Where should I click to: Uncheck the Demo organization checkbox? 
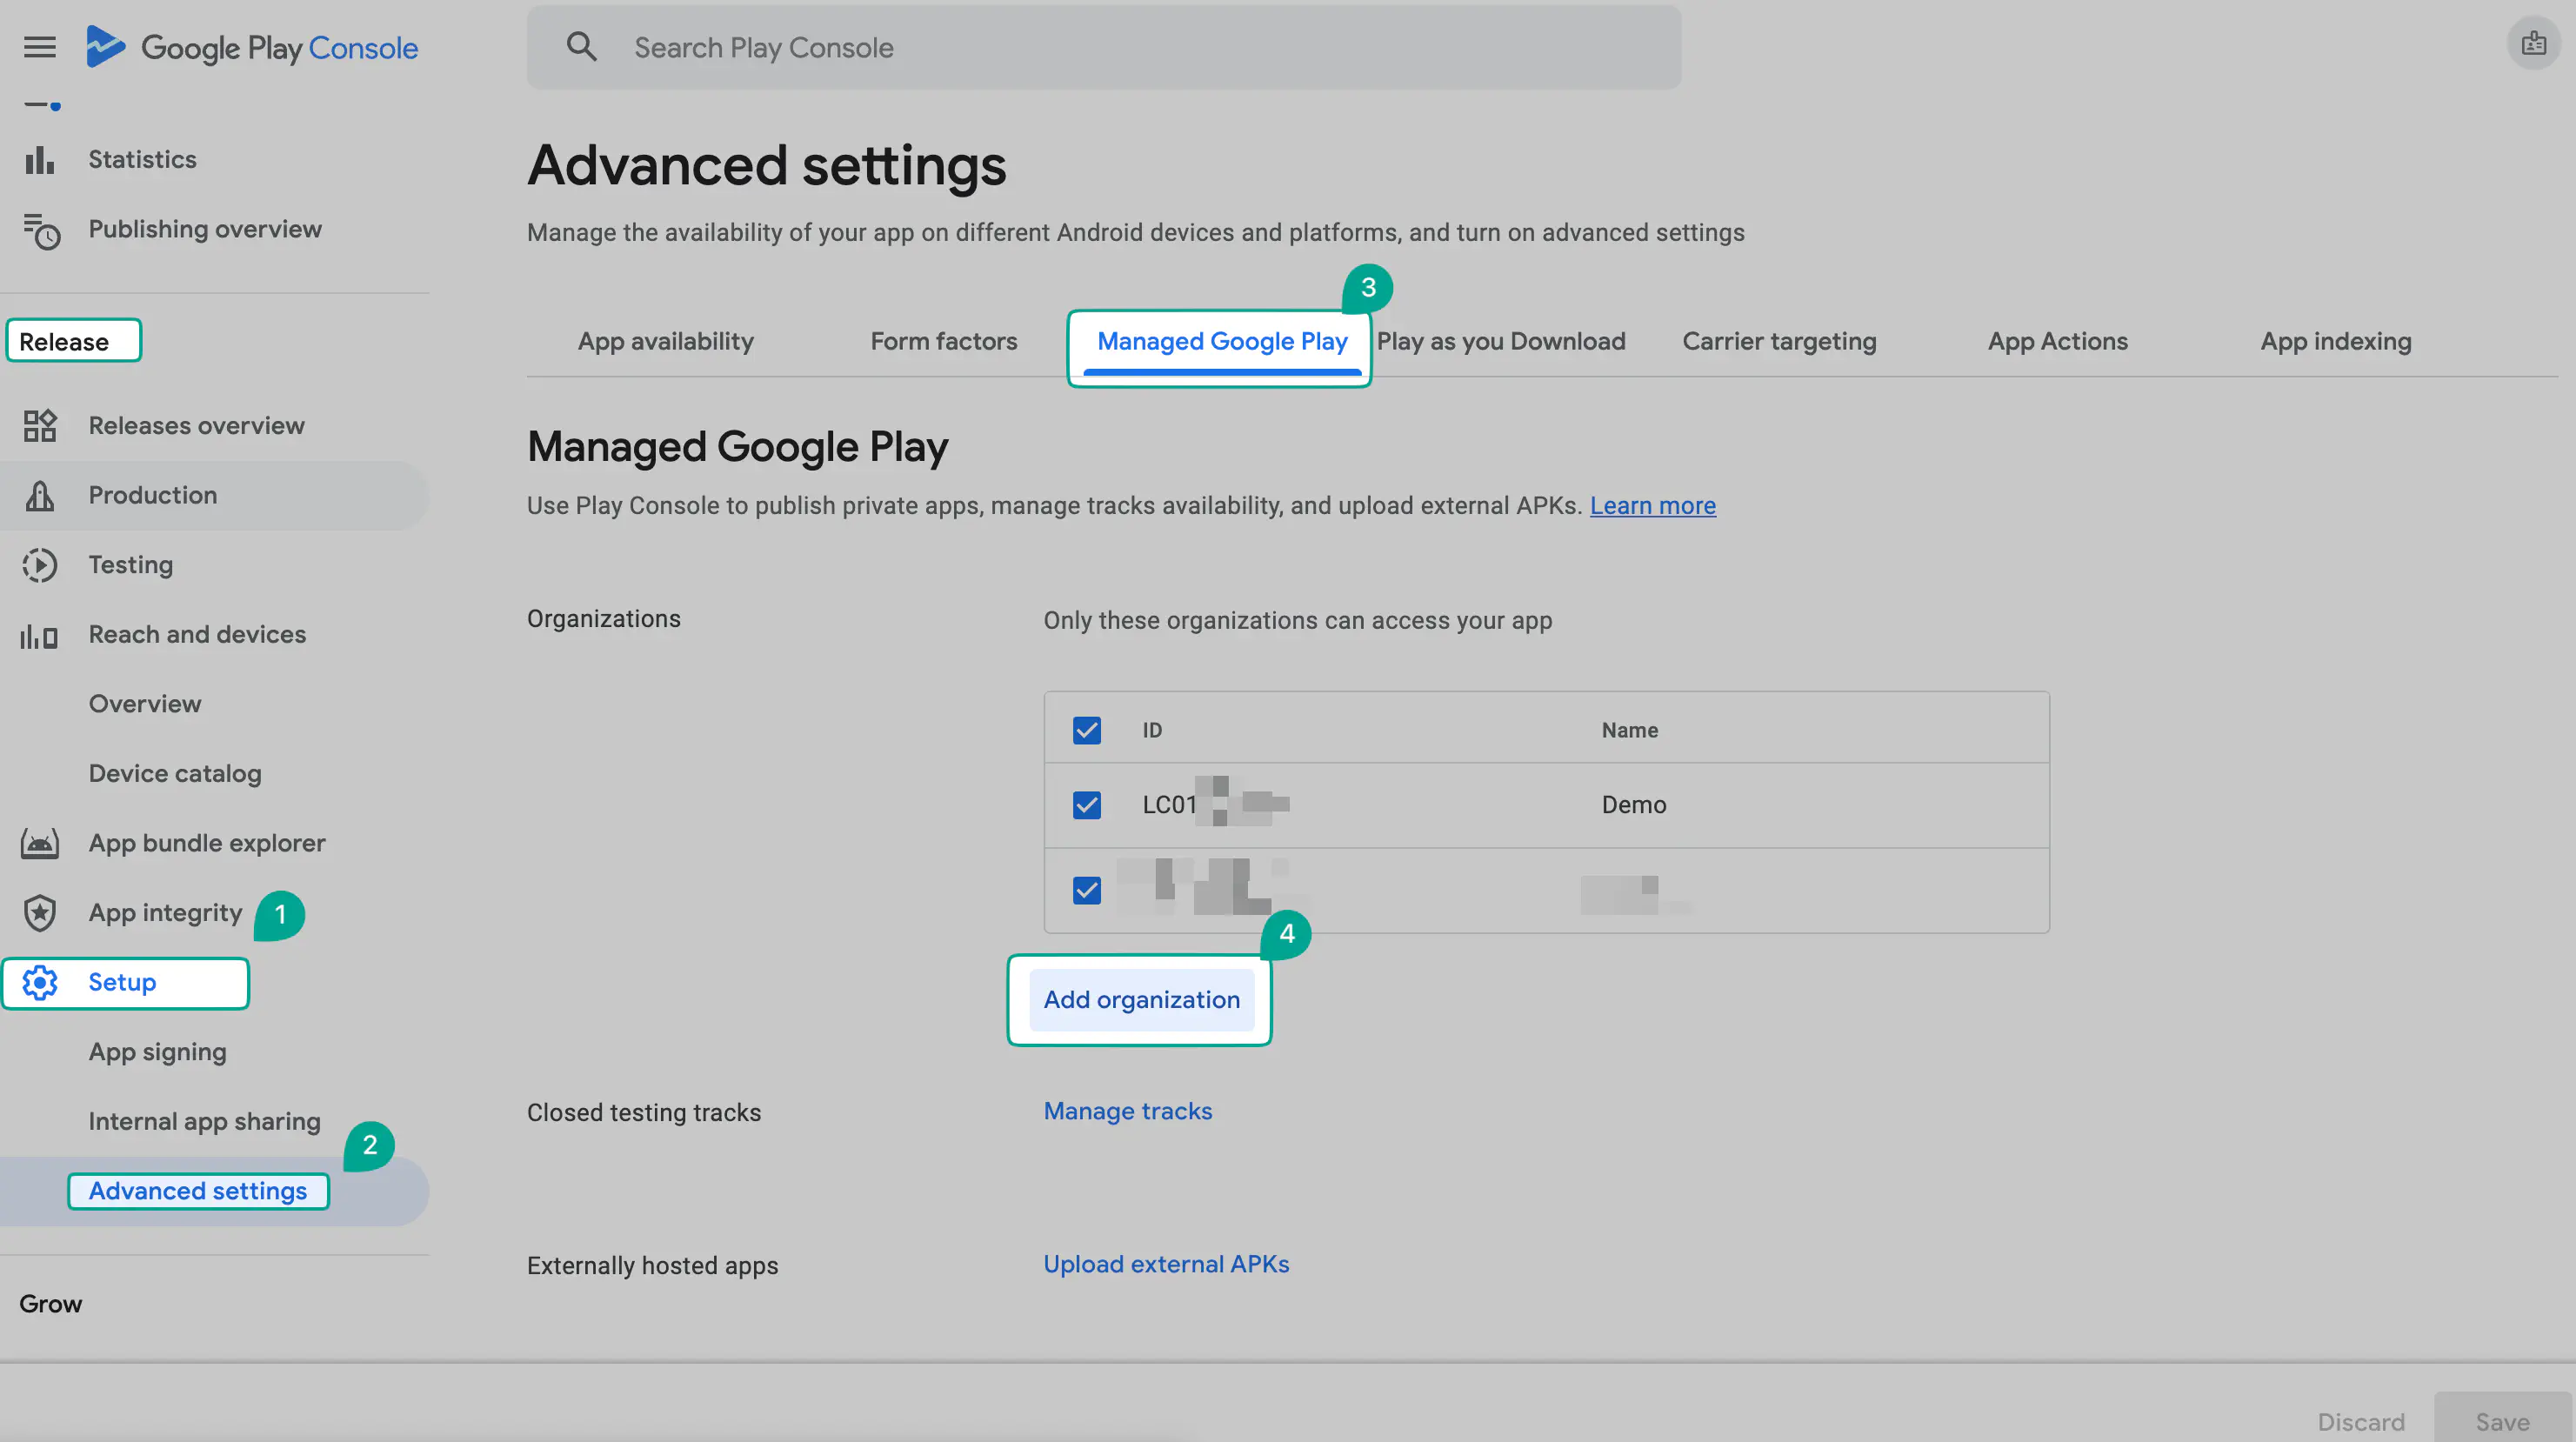pyautogui.click(x=1087, y=805)
